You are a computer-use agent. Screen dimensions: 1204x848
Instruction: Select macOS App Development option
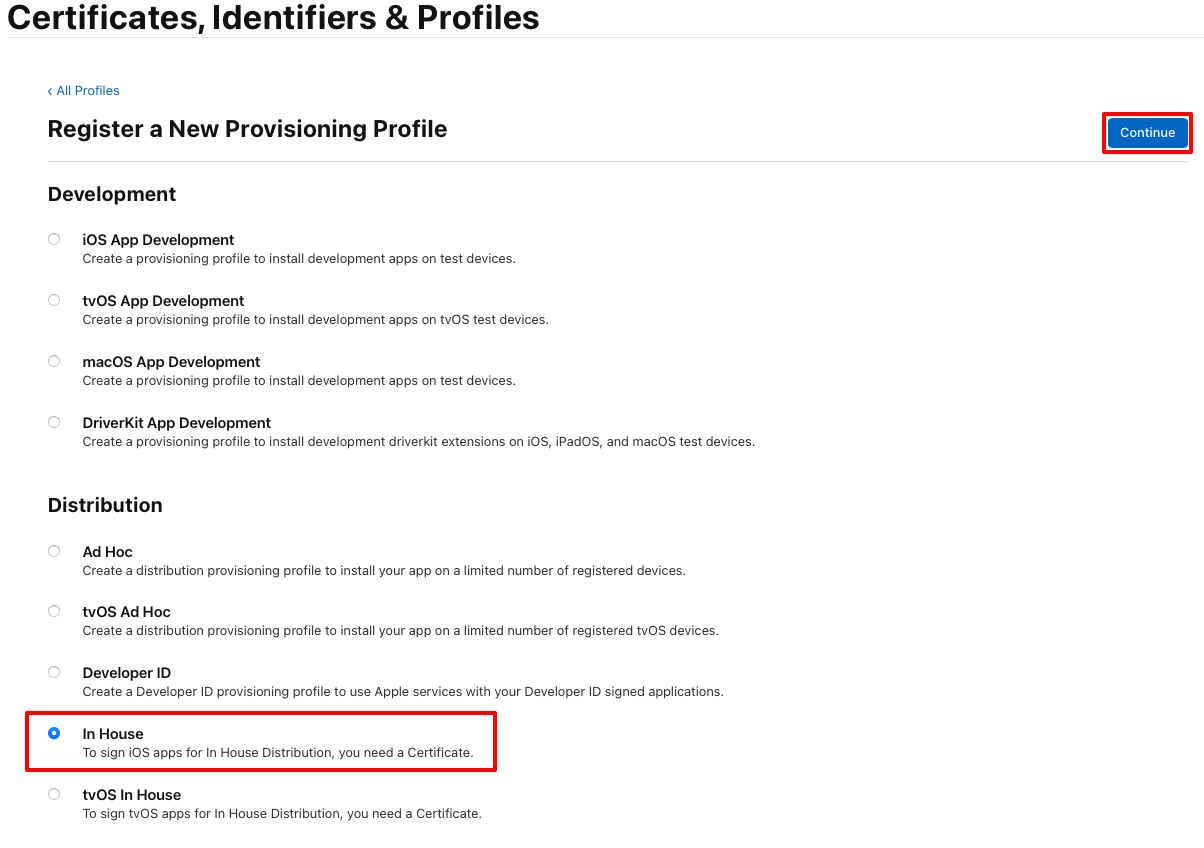coord(54,360)
